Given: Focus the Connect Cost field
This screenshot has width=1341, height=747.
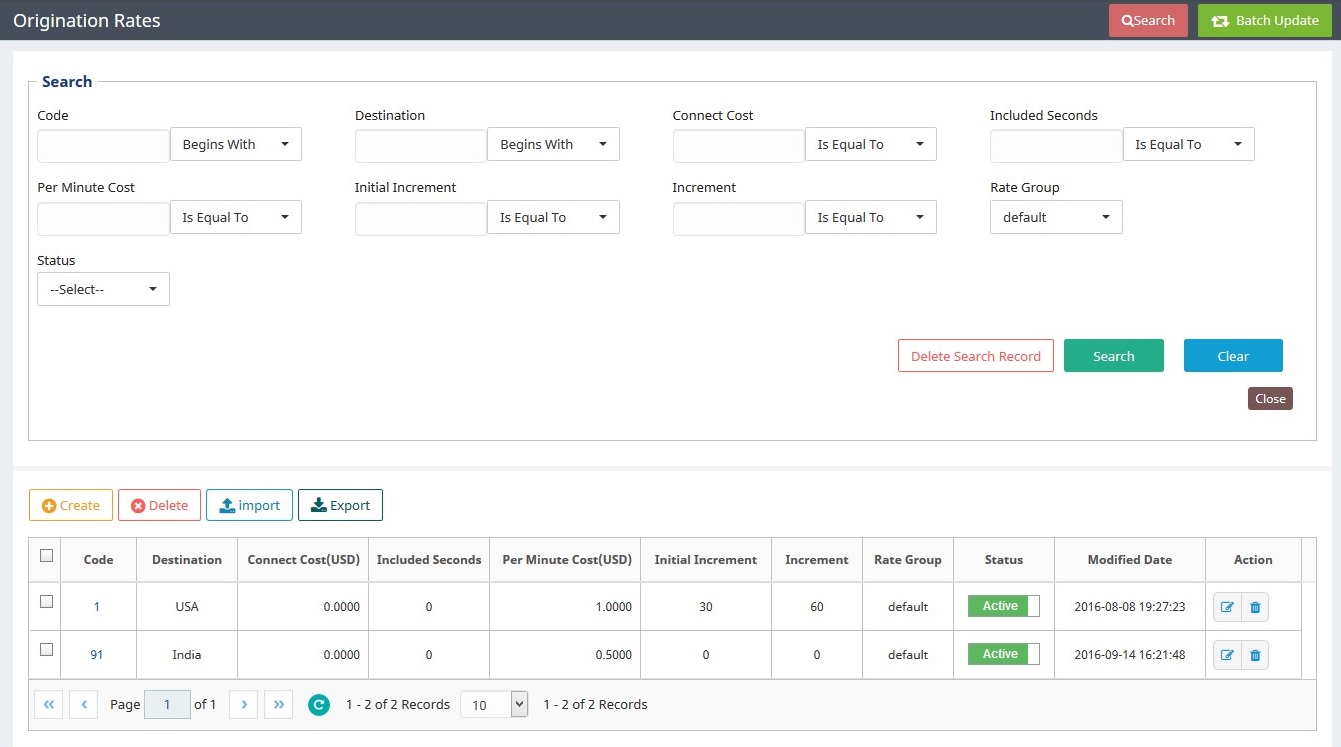Looking at the screenshot, I should (739, 145).
